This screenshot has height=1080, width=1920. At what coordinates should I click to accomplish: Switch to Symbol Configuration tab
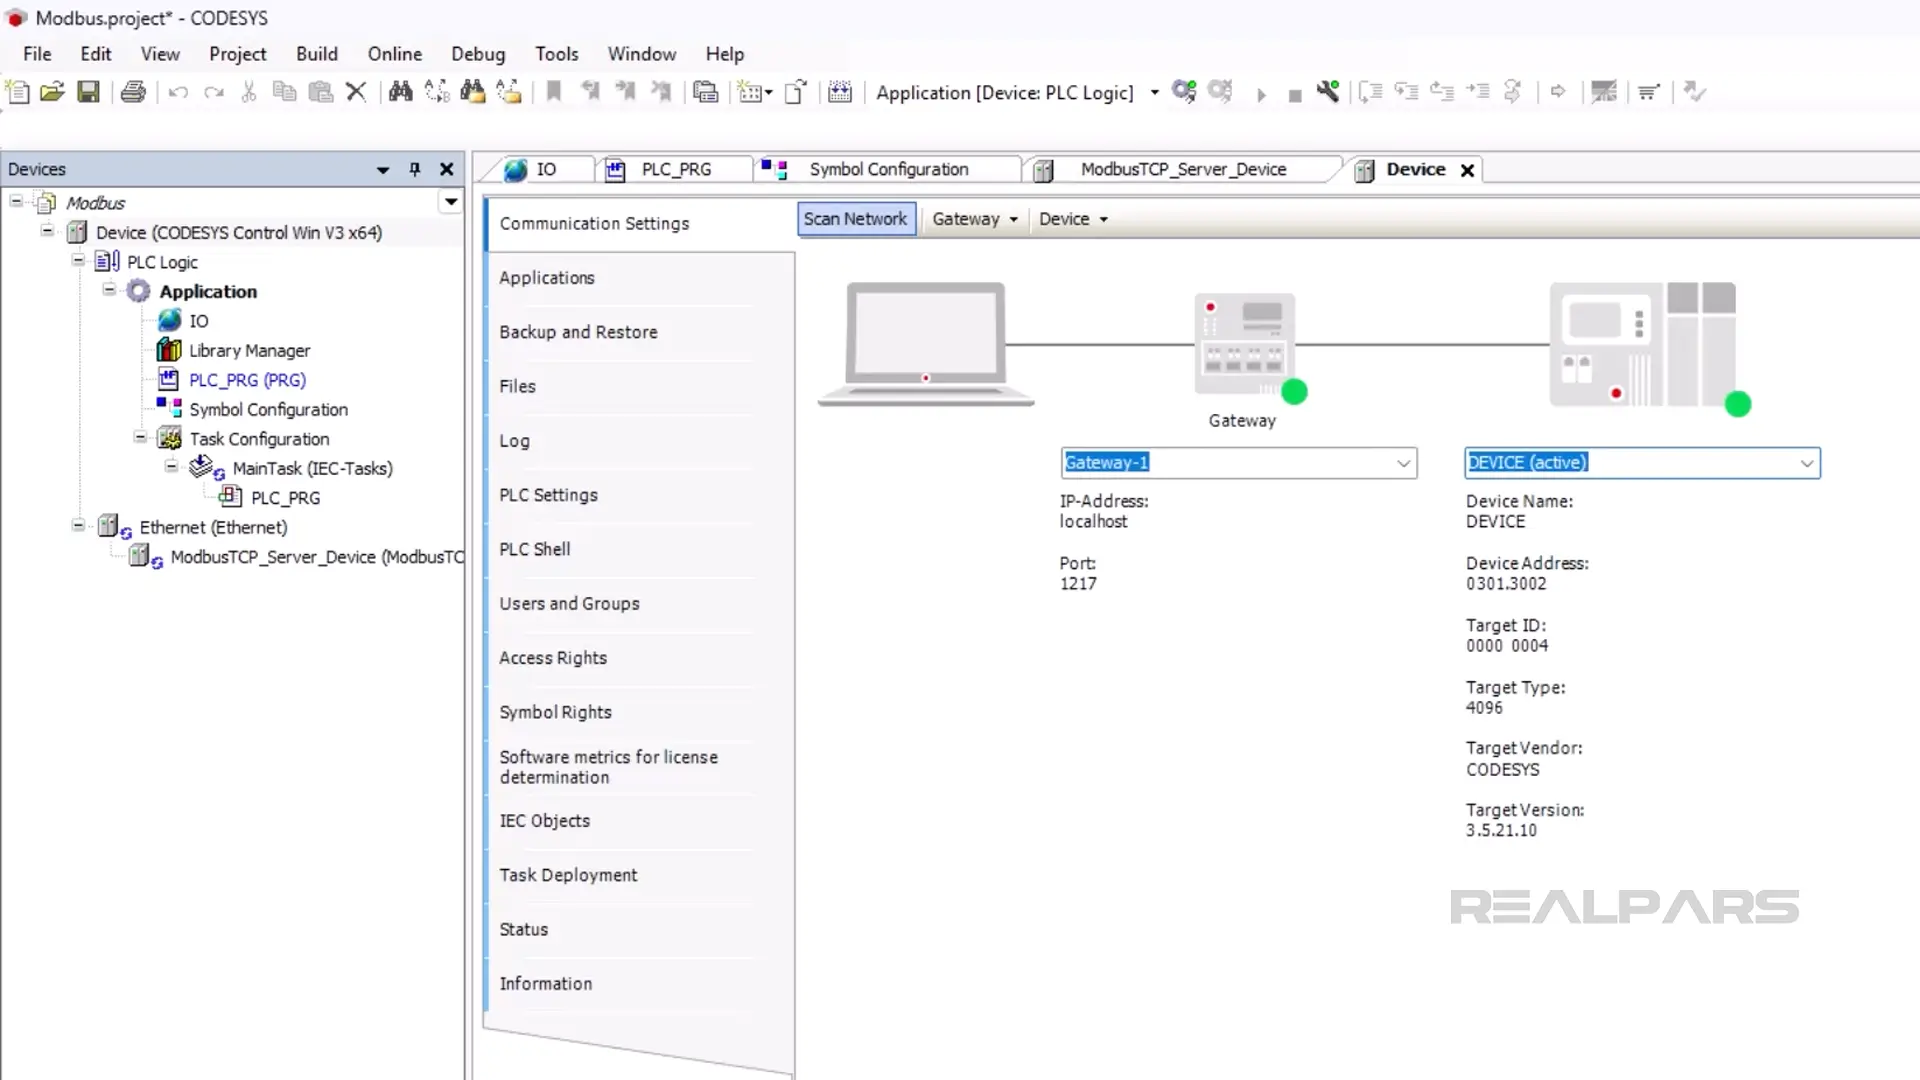888,169
